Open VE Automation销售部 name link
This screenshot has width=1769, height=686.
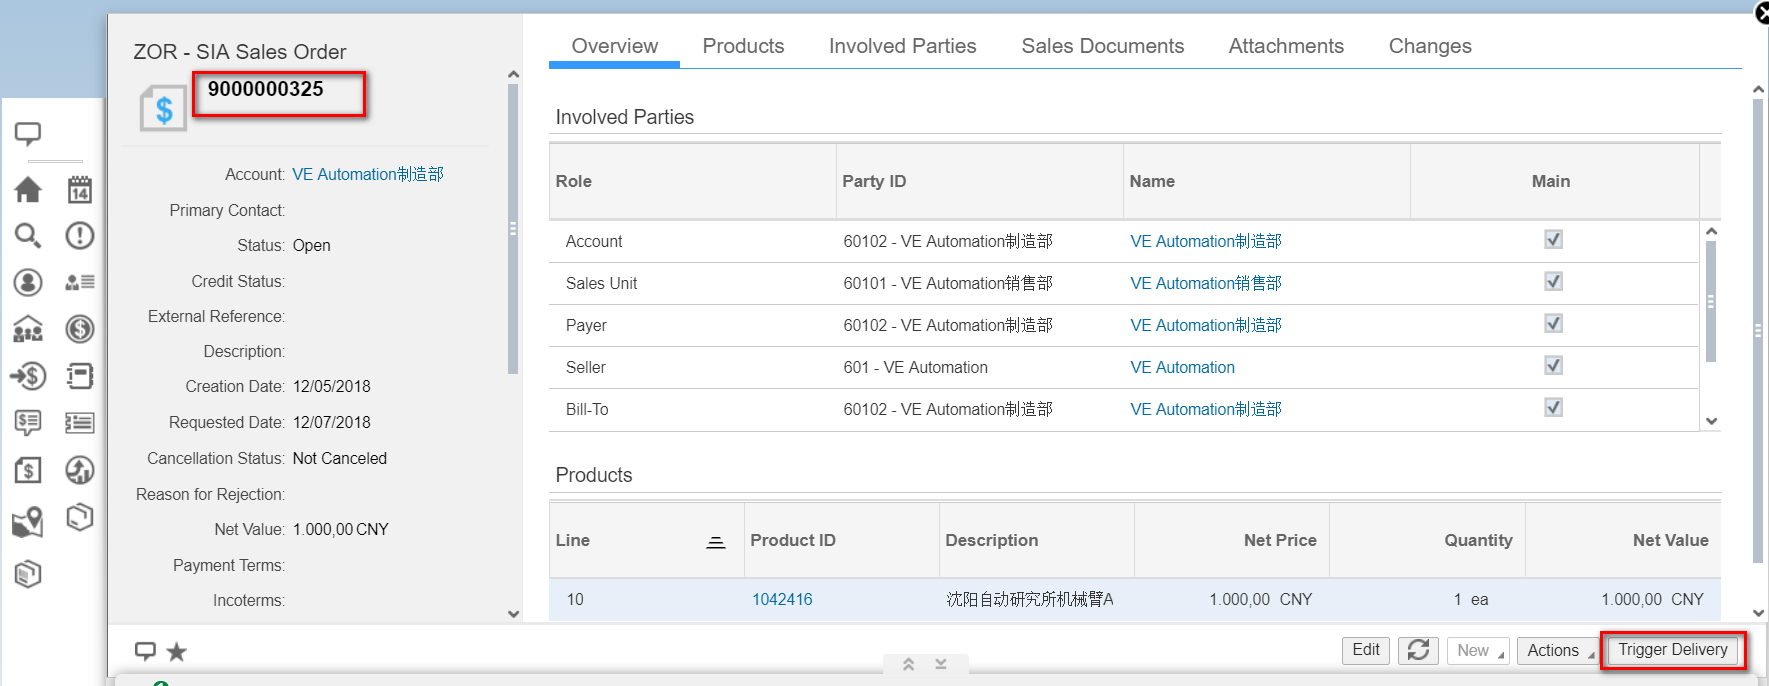tap(1205, 283)
